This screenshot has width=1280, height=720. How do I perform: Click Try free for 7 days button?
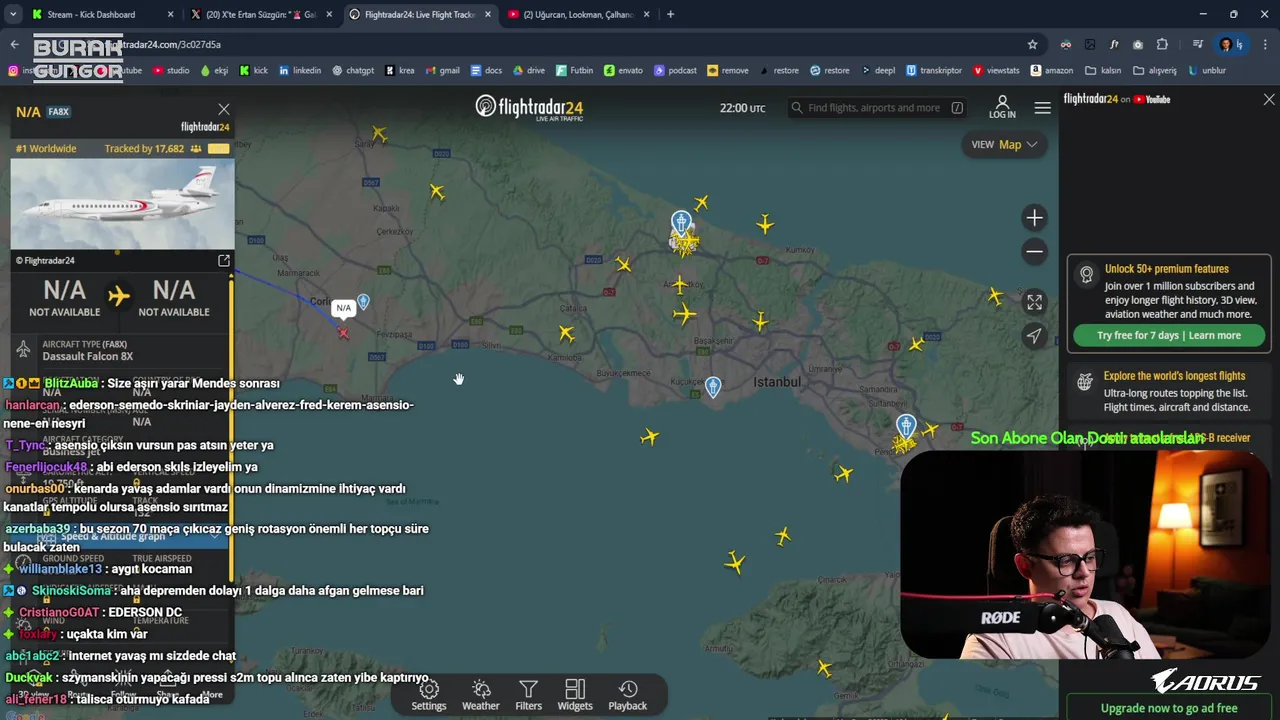(x=1169, y=335)
